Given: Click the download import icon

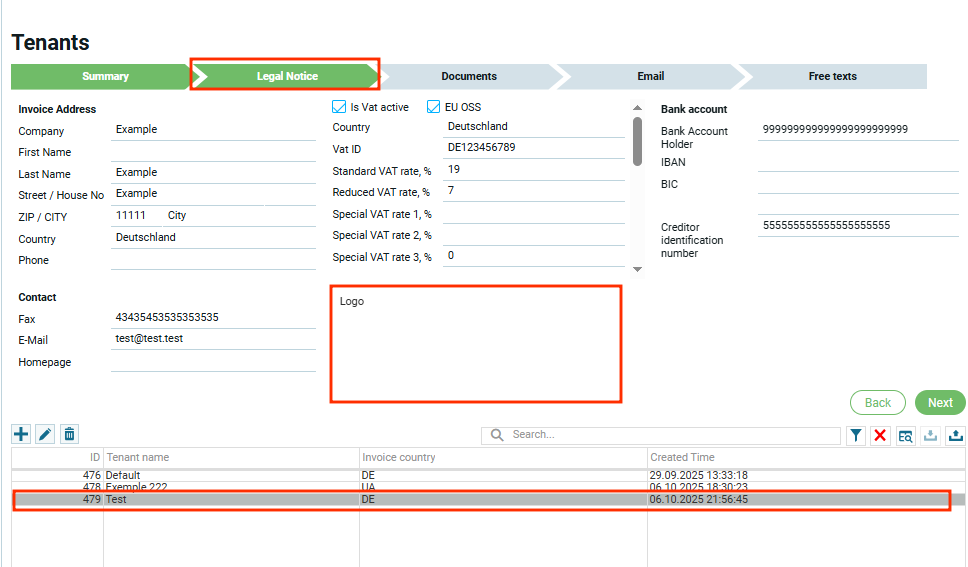Looking at the screenshot, I should pos(931,435).
